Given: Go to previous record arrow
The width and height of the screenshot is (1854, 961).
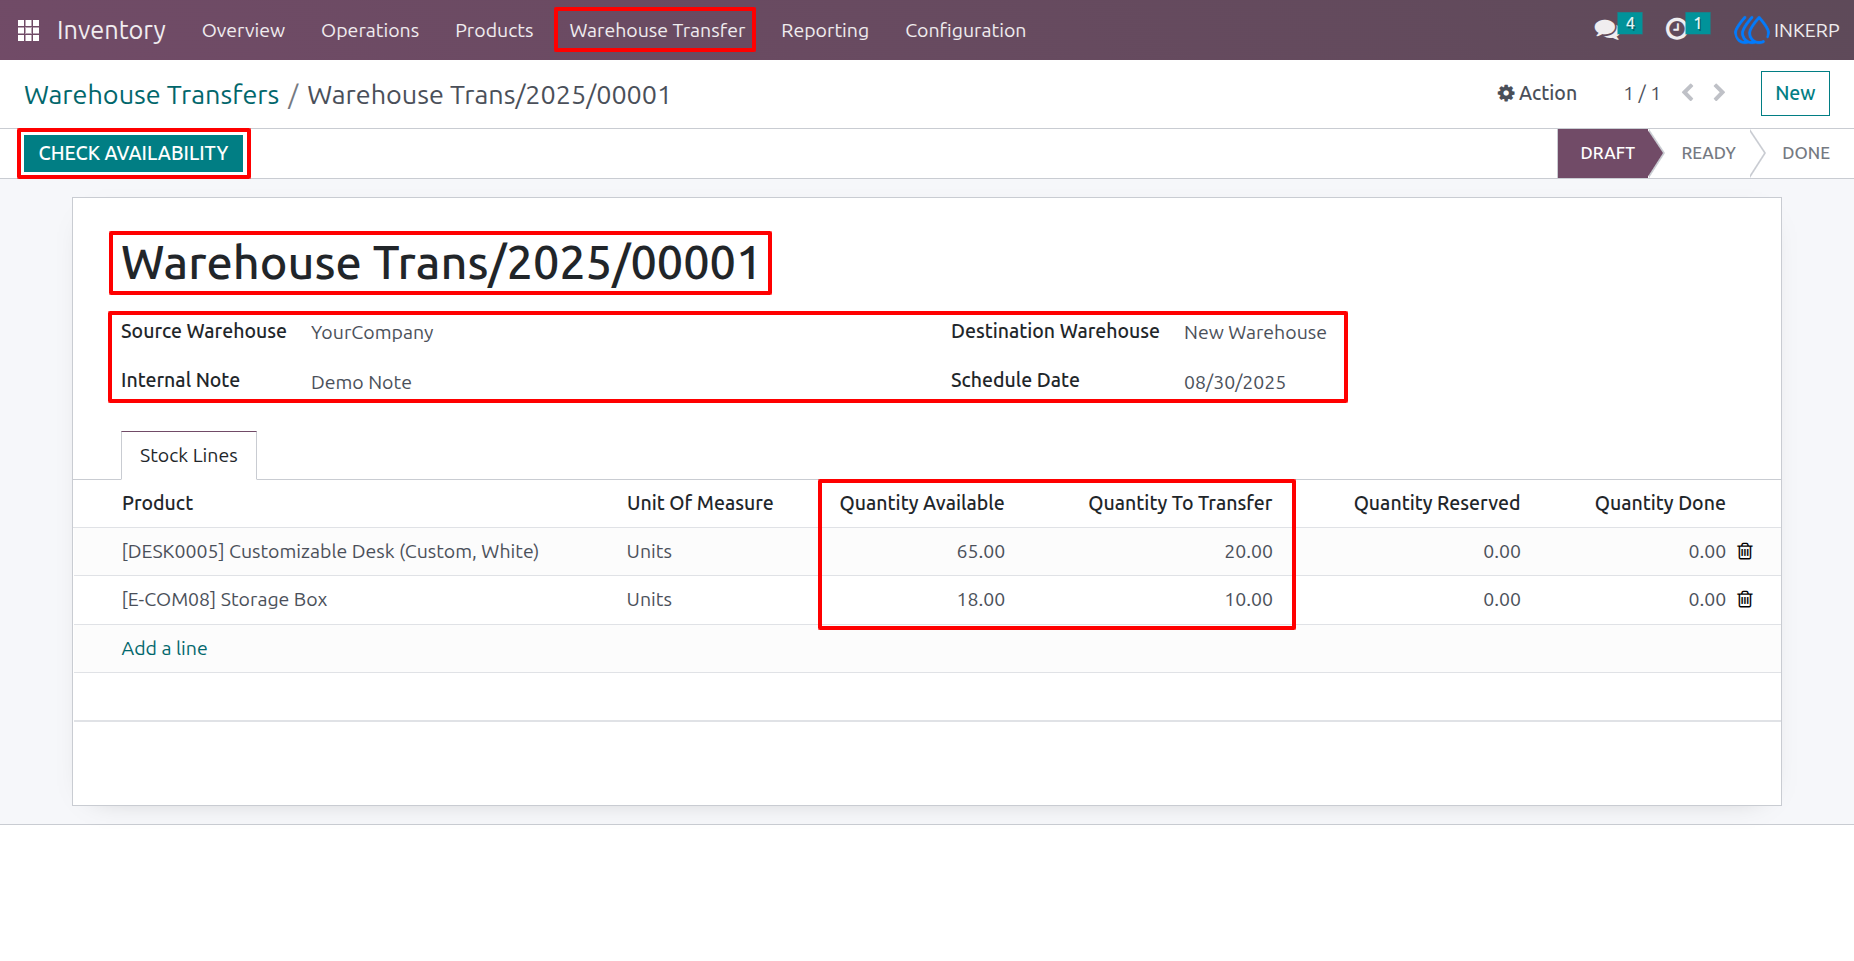Looking at the screenshot, I should [x=1688, y=93].
